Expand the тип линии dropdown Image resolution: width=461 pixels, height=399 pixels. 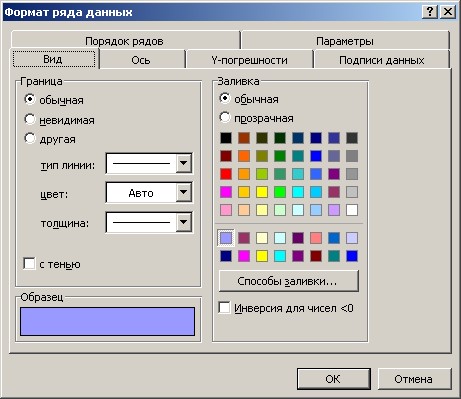pyautogui.click(x=184, y=163)
